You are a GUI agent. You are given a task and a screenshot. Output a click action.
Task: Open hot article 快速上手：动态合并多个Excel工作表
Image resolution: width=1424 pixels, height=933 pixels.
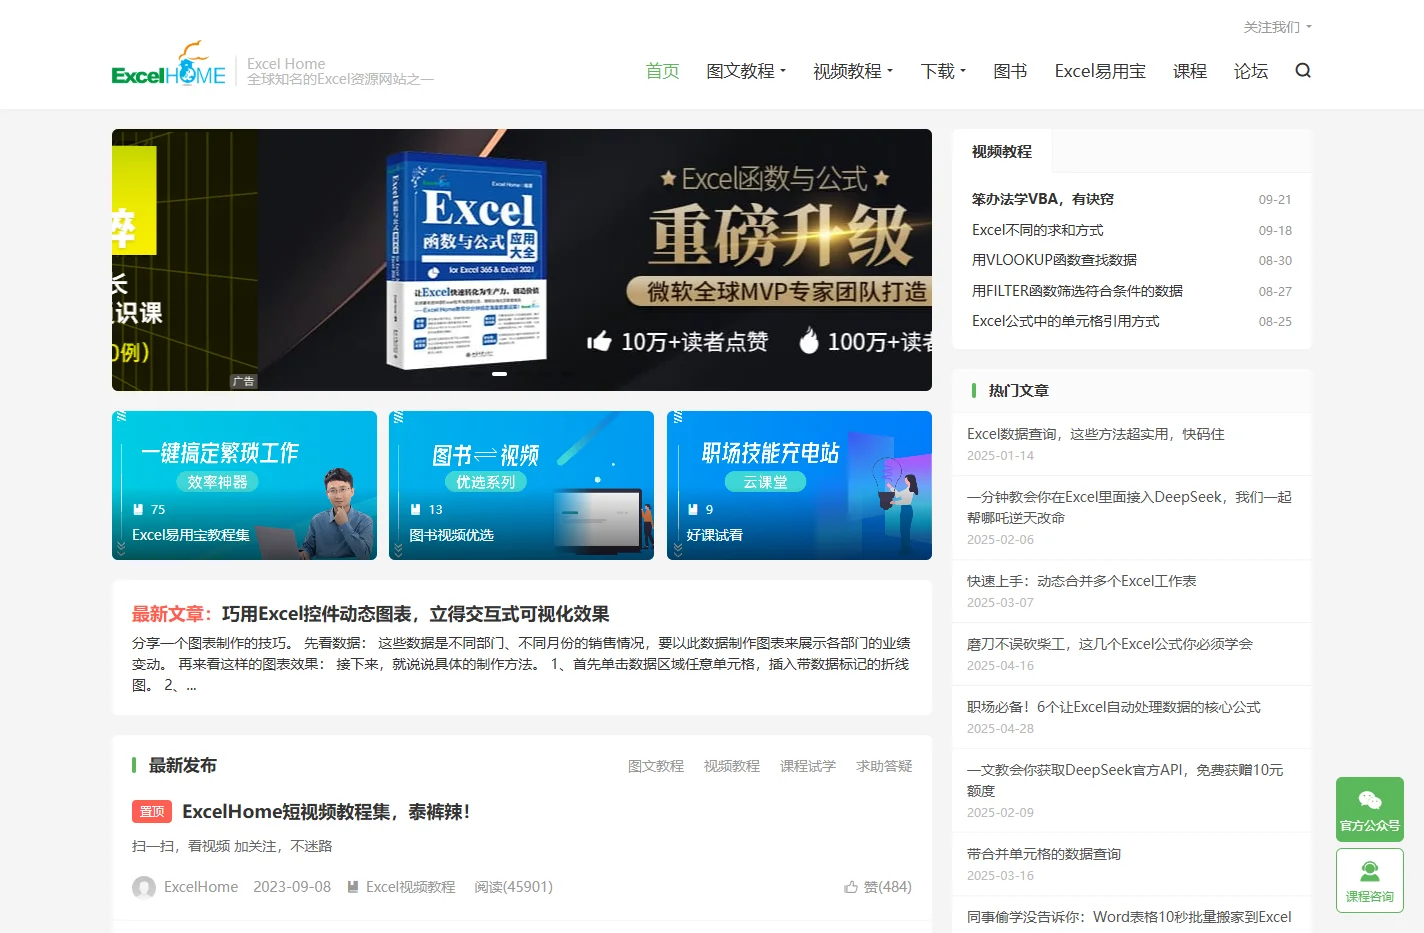(x=1082, y=581)
